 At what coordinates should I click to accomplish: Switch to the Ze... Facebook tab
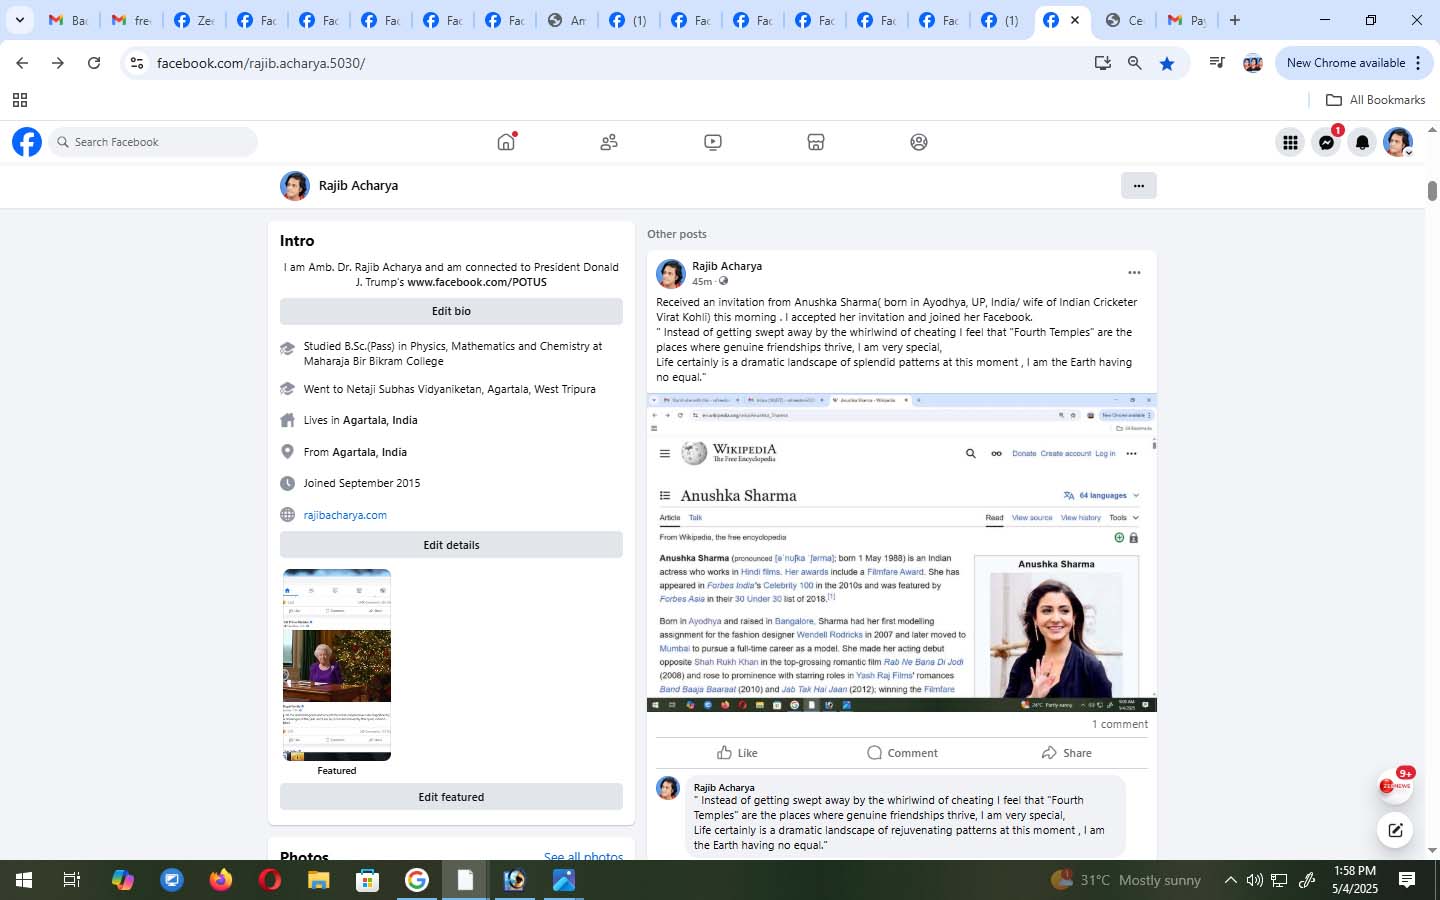193,20
